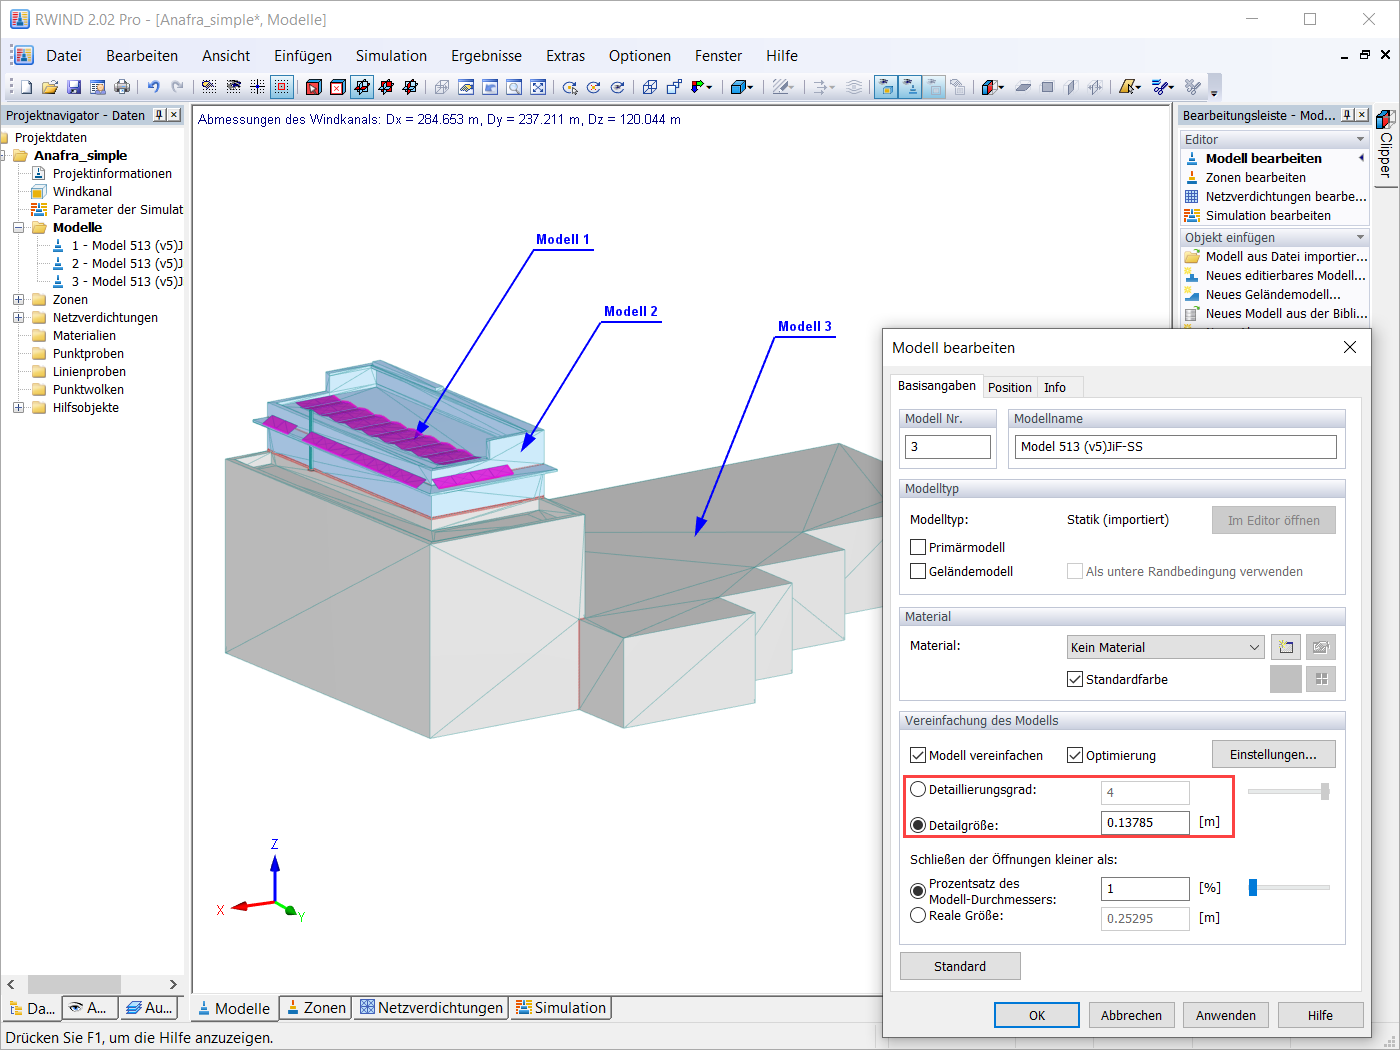Viewport: 1400px width, 1050px height.
Task: Switch to the bottom Netzverdichtungen tab
Action: click(431, 1008)
